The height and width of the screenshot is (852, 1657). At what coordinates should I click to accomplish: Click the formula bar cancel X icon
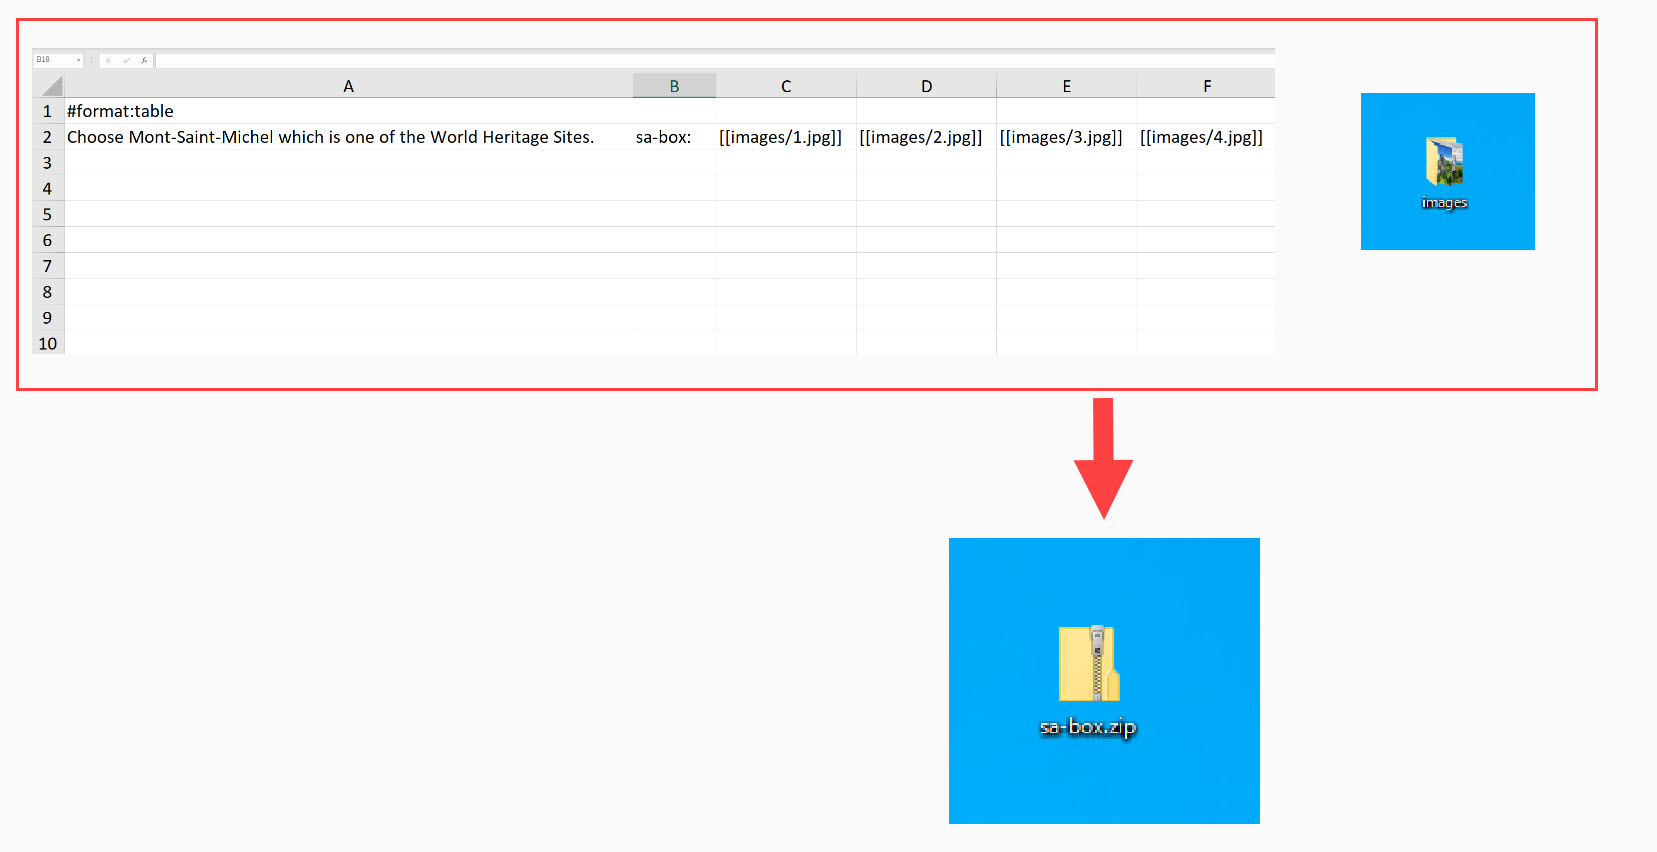[x=108, y=60]
